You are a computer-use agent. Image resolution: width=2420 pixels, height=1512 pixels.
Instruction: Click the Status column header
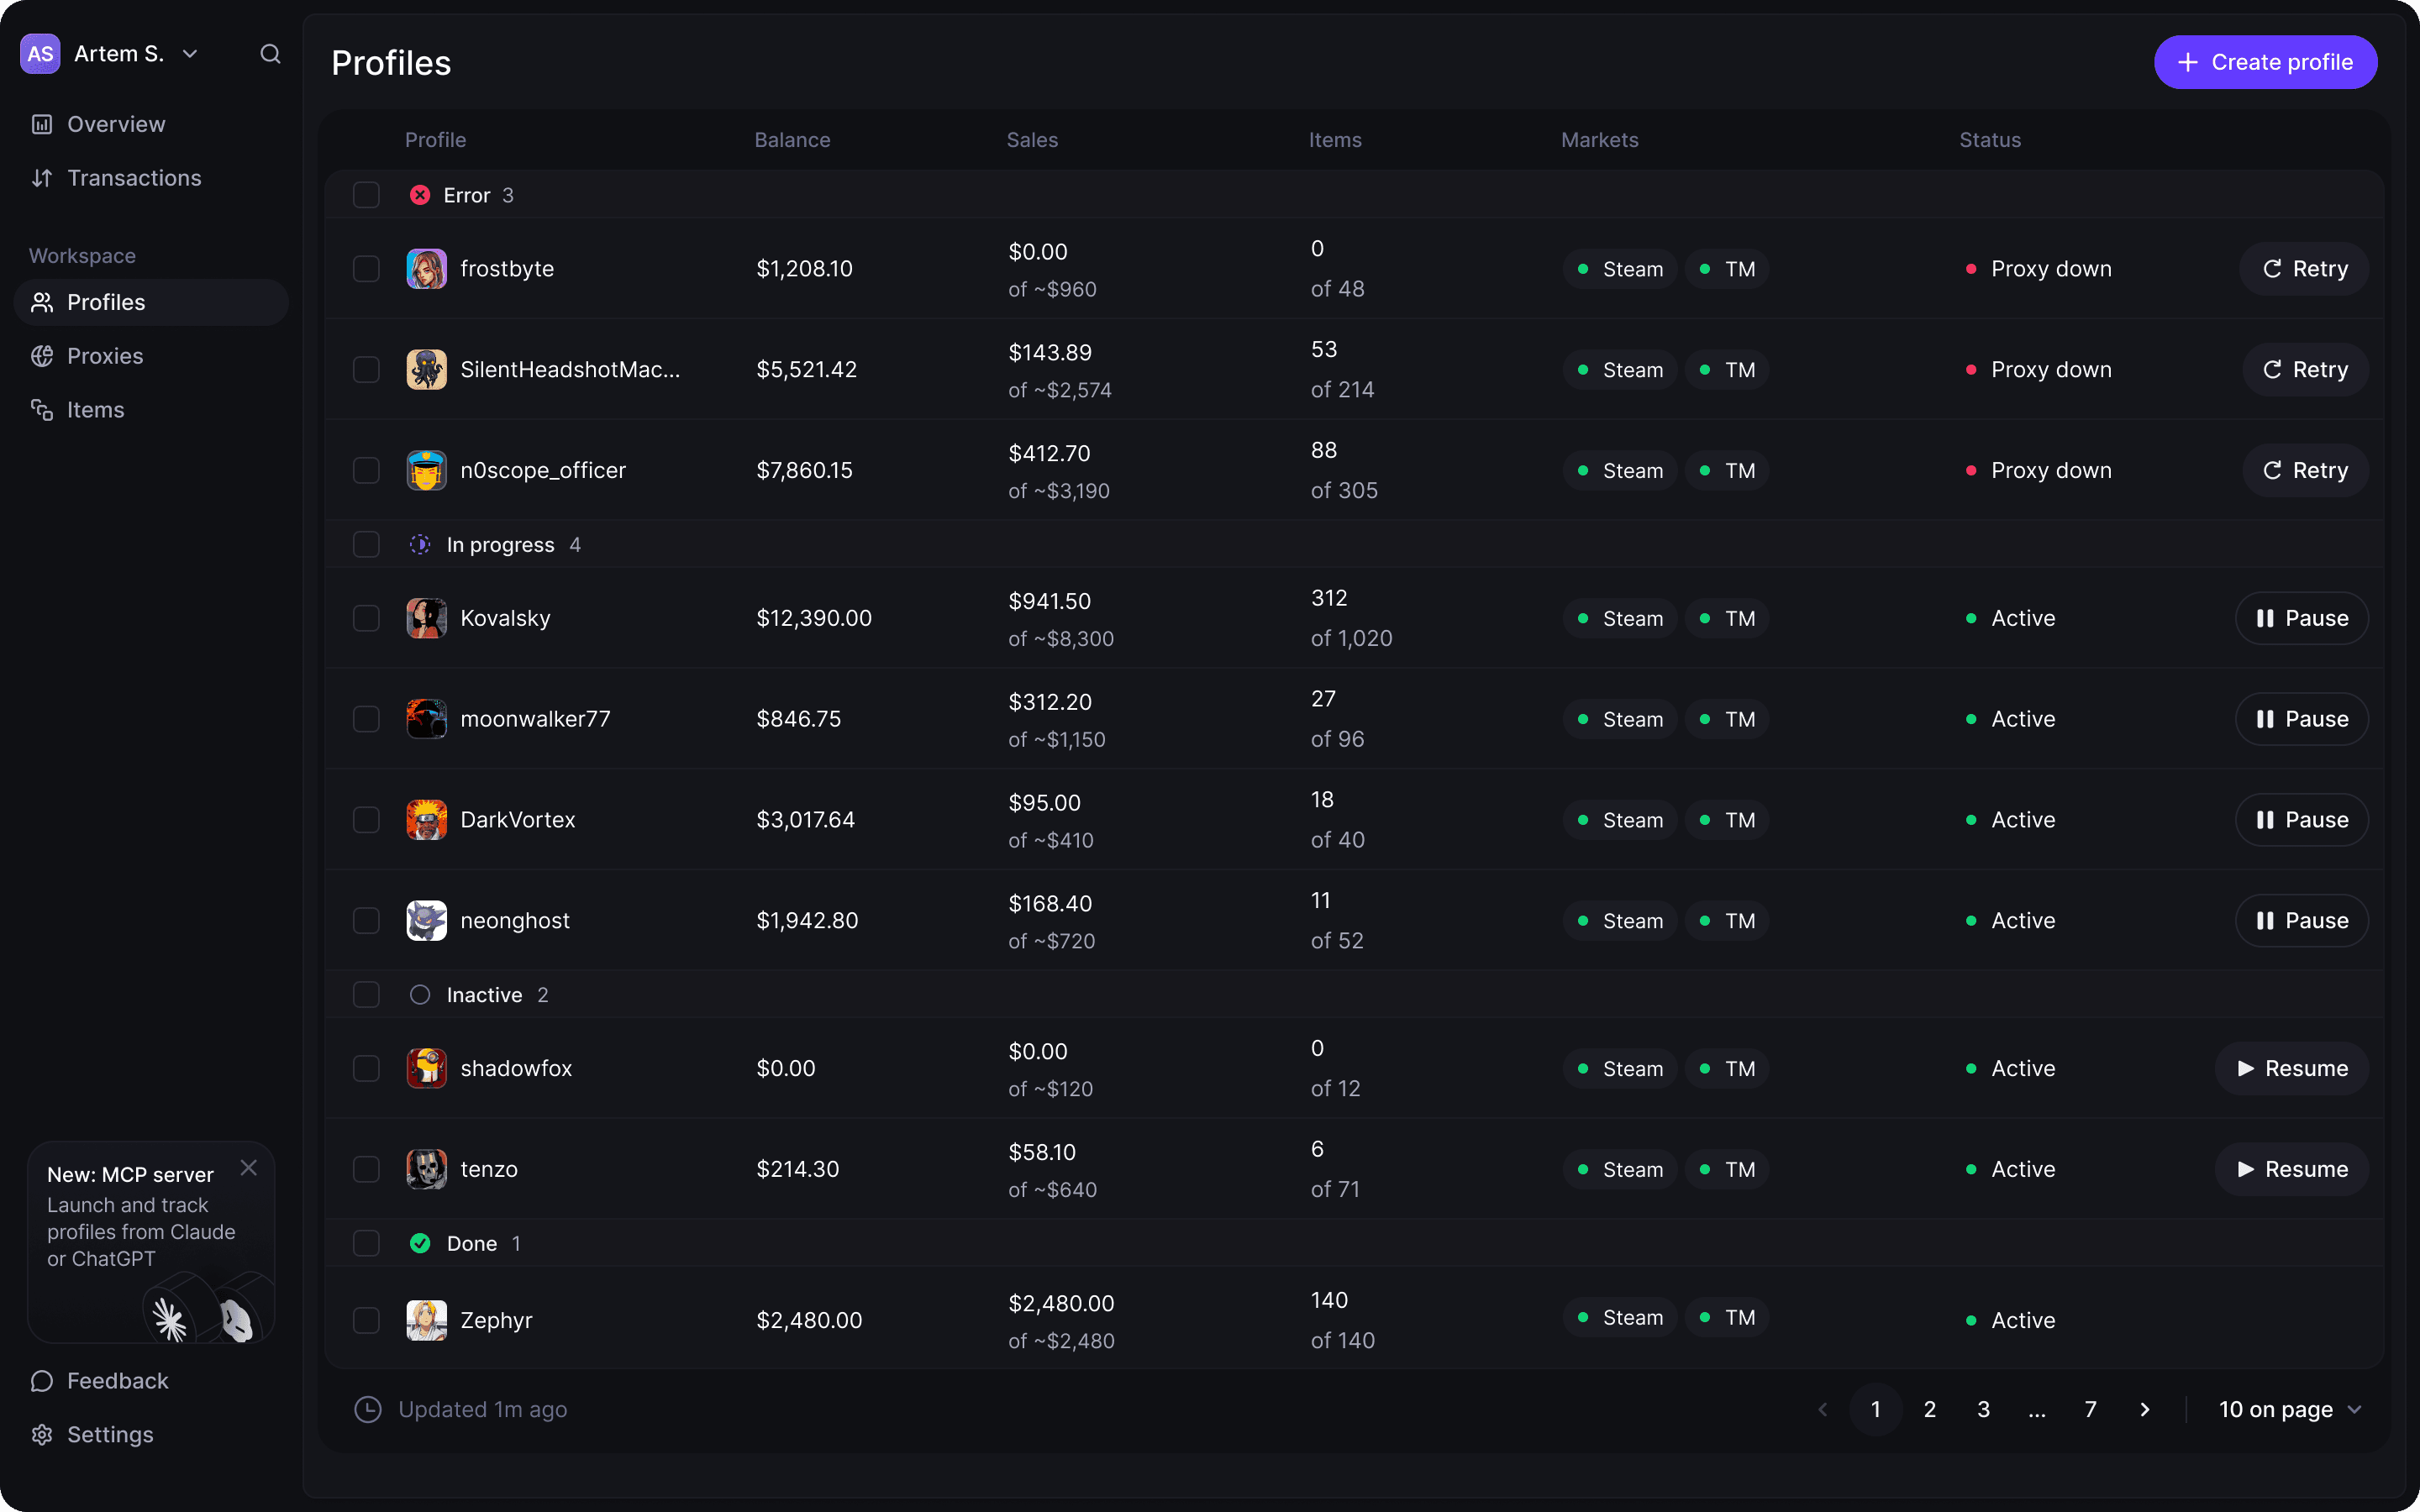(x=1990, y=140)
